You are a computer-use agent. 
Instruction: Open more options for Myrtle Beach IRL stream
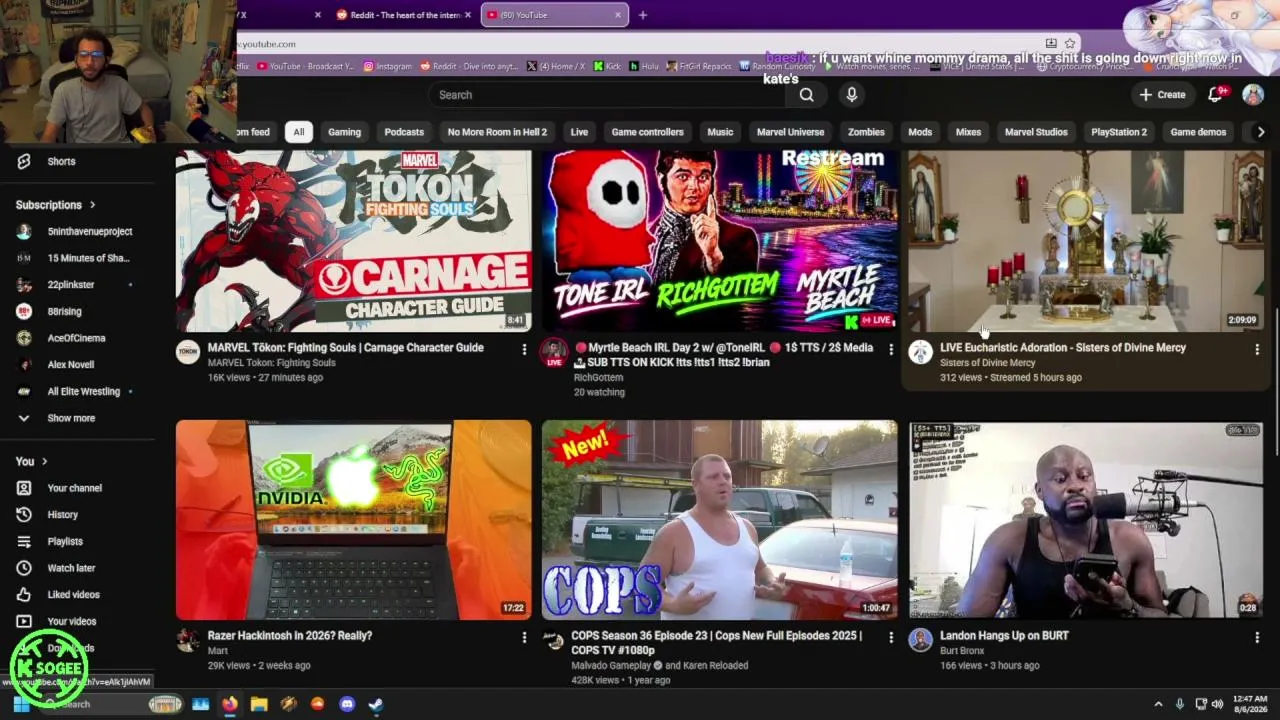click(x=891, y=349)
